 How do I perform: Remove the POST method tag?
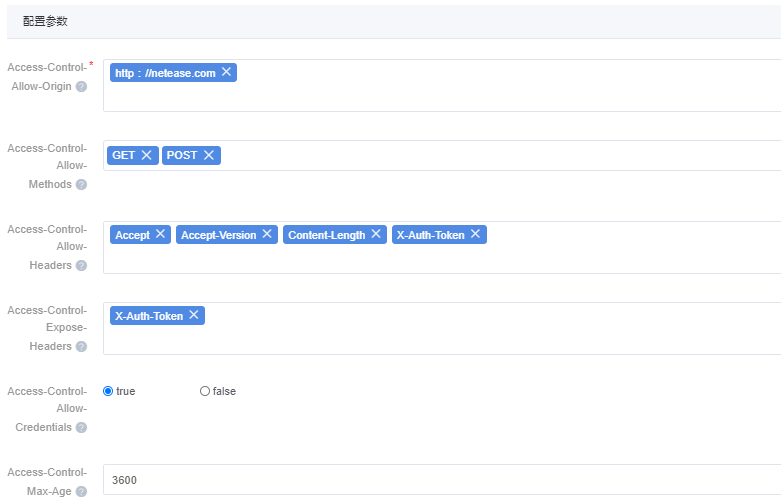coord(208,155)
